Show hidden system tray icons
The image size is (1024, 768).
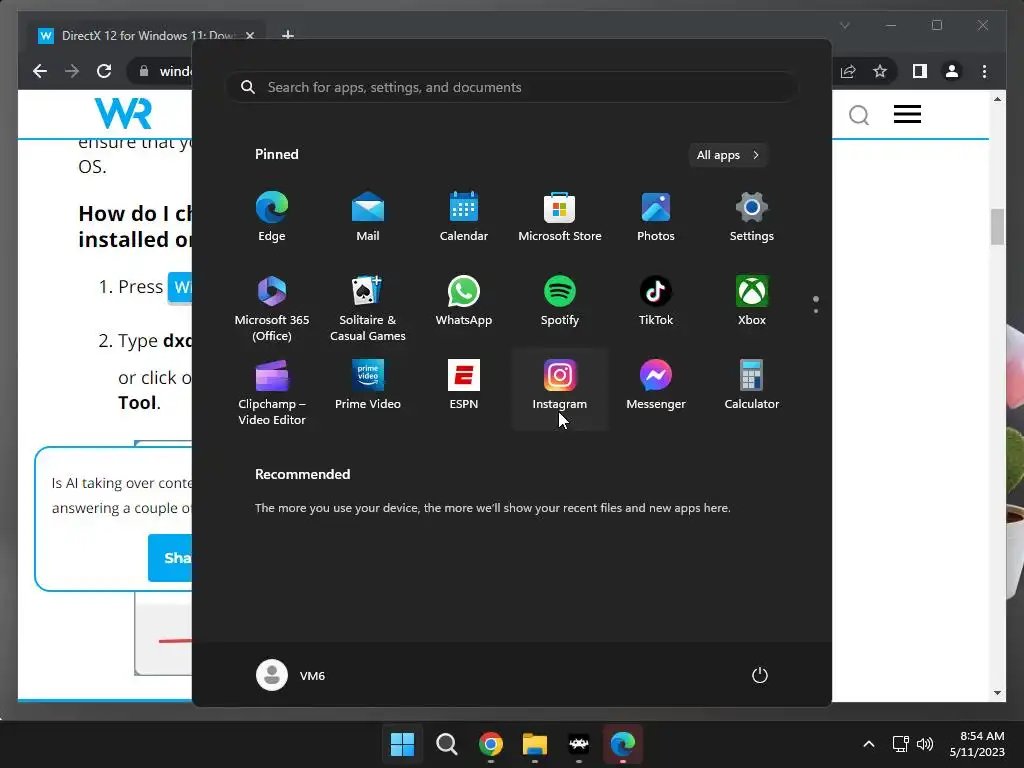pos(869,744)
